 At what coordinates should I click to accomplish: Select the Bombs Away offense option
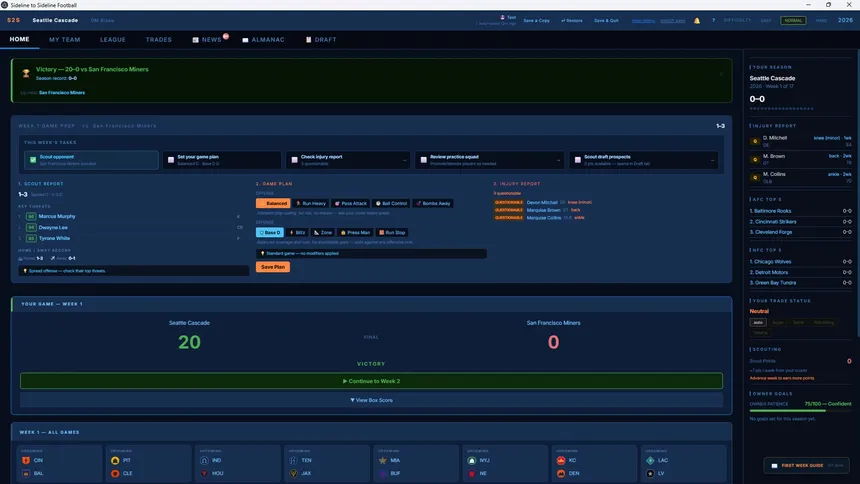click(433, 203)
